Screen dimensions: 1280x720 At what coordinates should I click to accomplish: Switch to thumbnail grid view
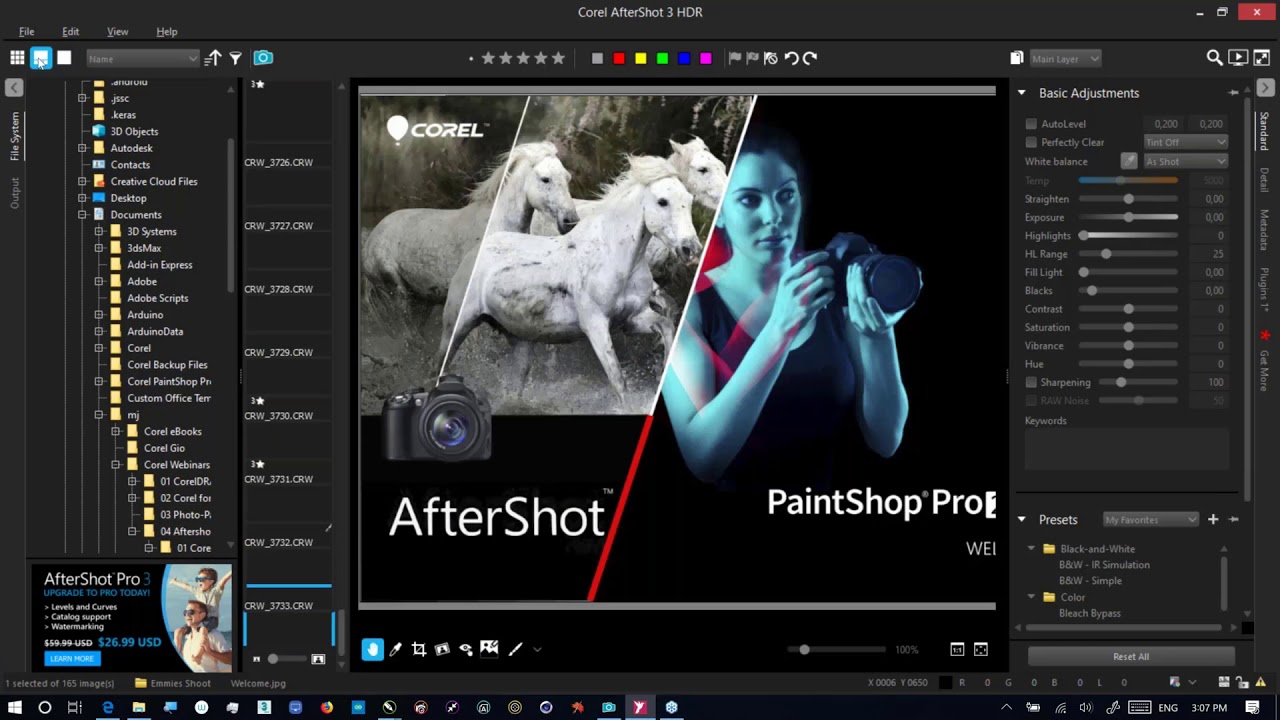click(x=17, y=58)
